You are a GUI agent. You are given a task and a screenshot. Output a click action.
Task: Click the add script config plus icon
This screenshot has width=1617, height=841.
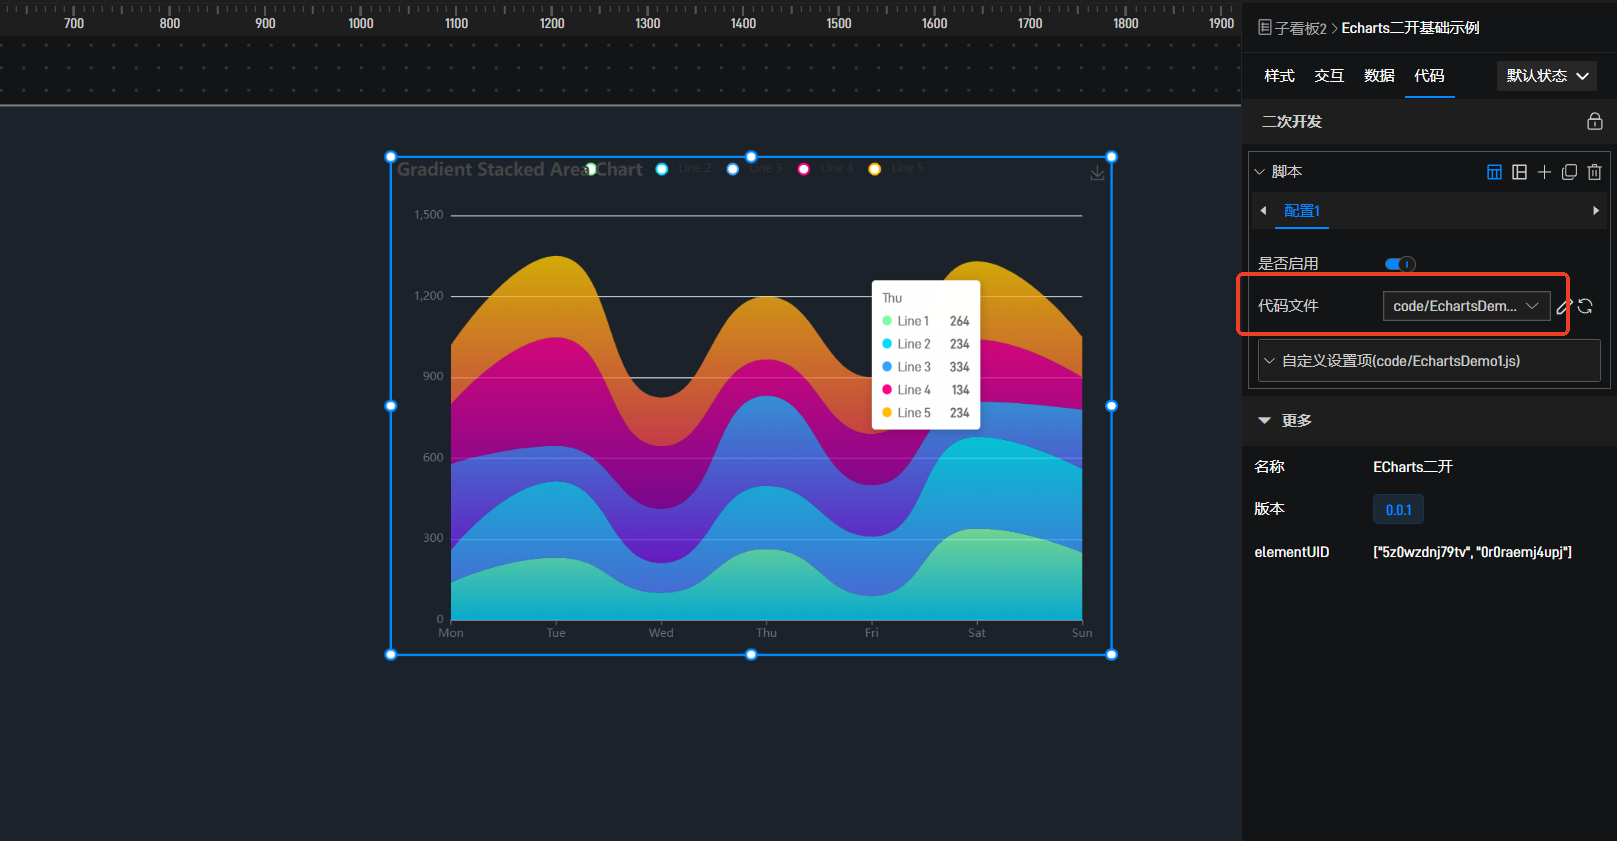(1544, 172)
